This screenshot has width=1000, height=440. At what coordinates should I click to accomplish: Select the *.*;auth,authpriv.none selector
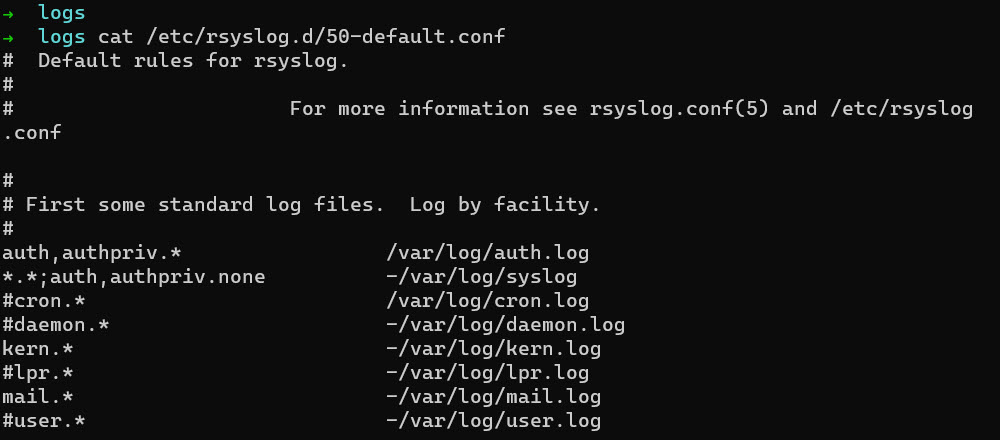(x=134, y=277)
